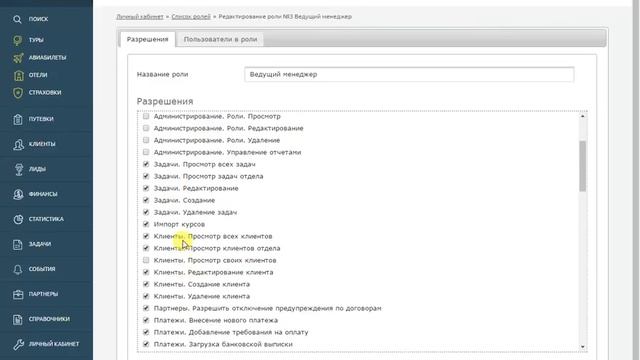Open the Туры palm tree icon
640x360 pixels.
[x=18, y=40]
